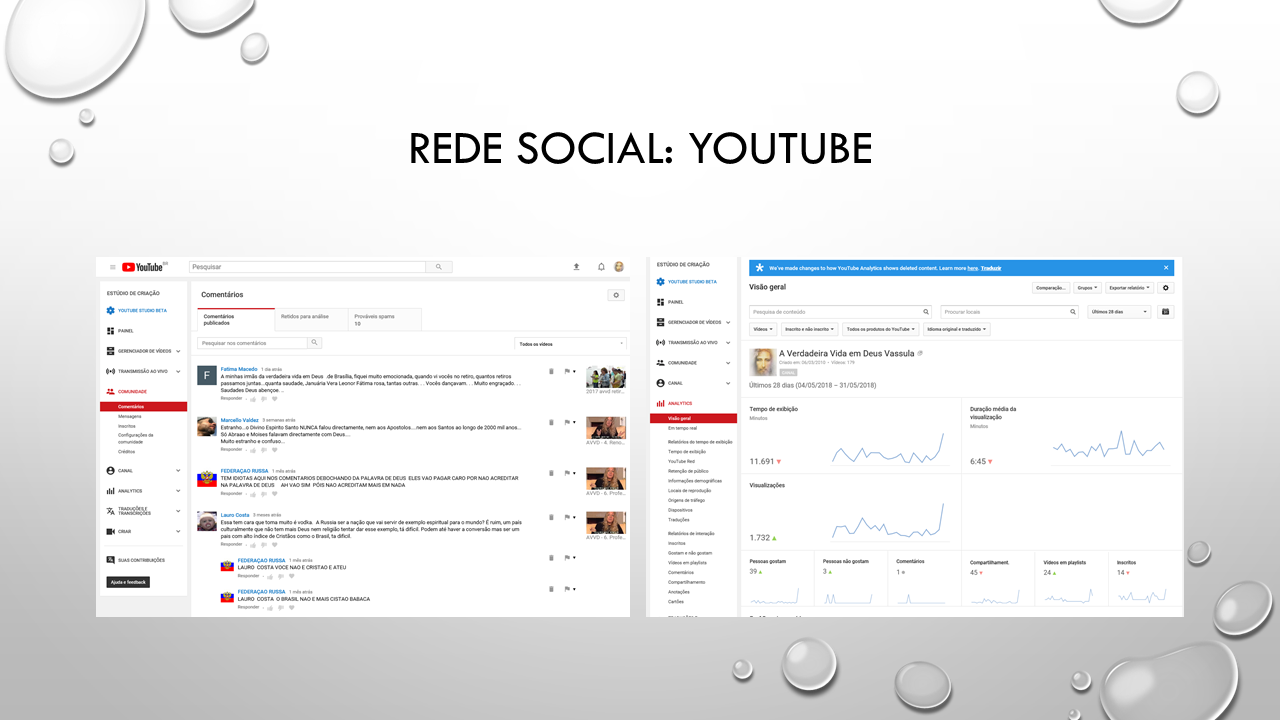Click the Comentários page settings gear
1280x720 pixels.
point(616,295)
